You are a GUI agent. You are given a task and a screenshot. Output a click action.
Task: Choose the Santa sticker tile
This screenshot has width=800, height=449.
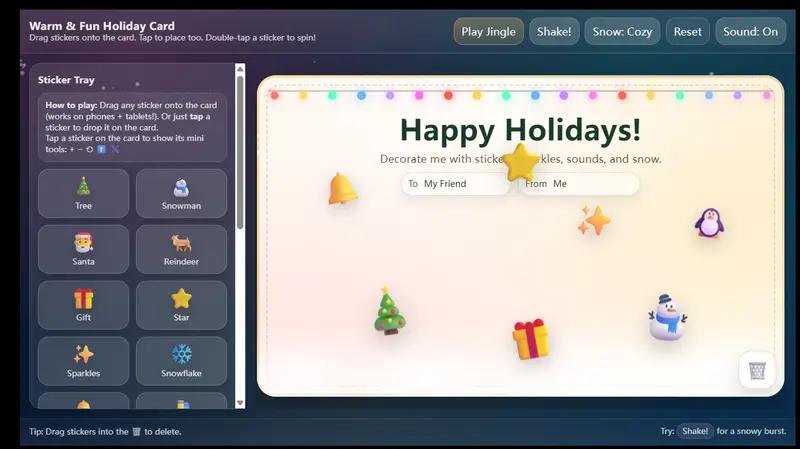83,249
